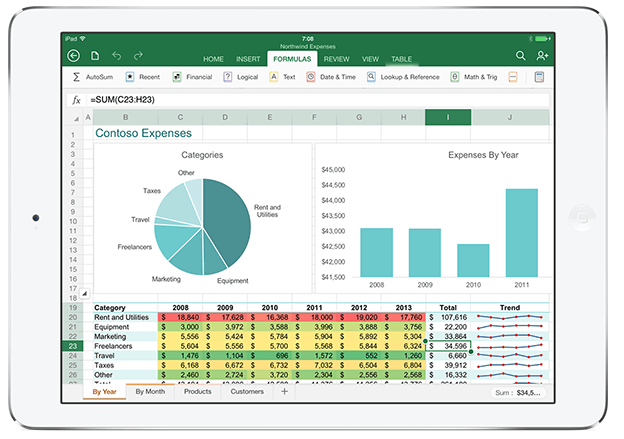The image size is (624, 439).
Task: Open the By Month sheet tab
Action: 150,392
